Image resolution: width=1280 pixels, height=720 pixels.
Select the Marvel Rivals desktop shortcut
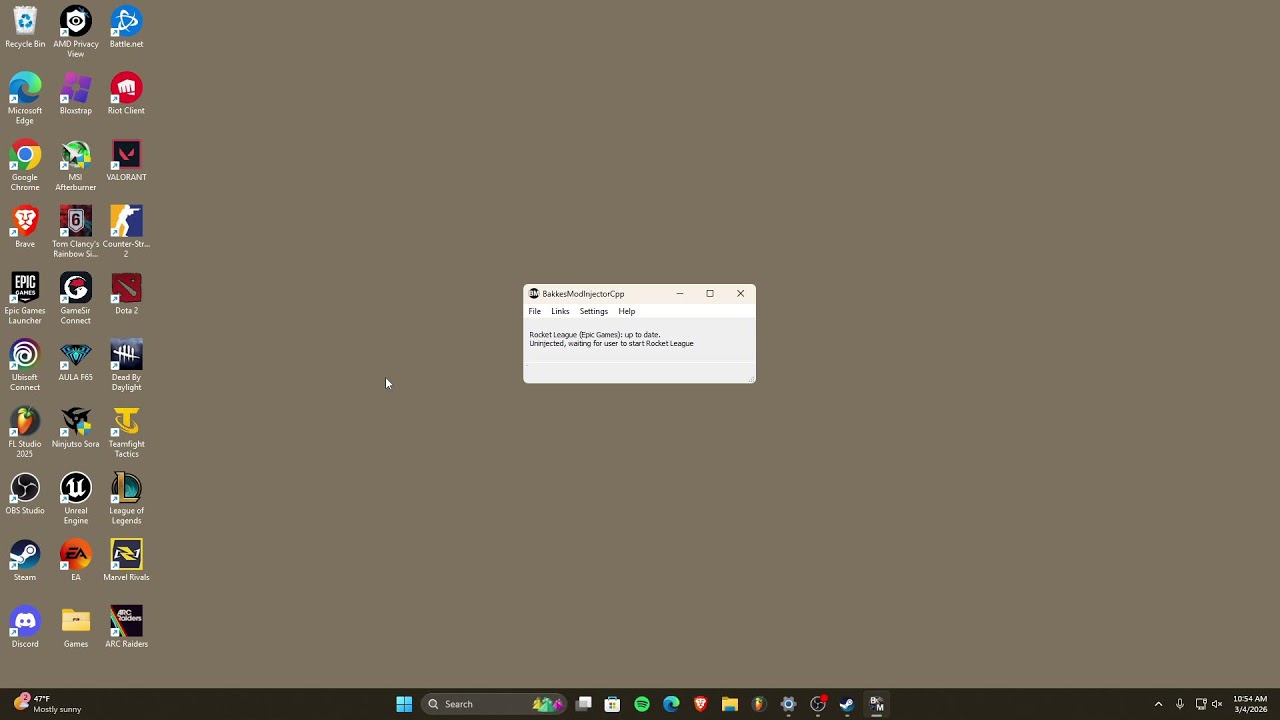pos(126,561)
